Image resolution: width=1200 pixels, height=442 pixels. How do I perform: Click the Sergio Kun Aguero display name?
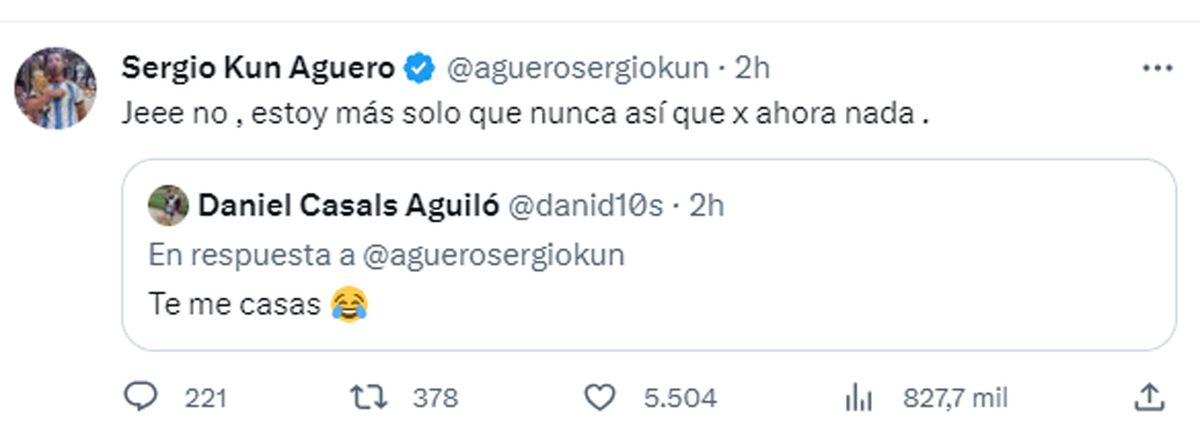coord(258,69)
